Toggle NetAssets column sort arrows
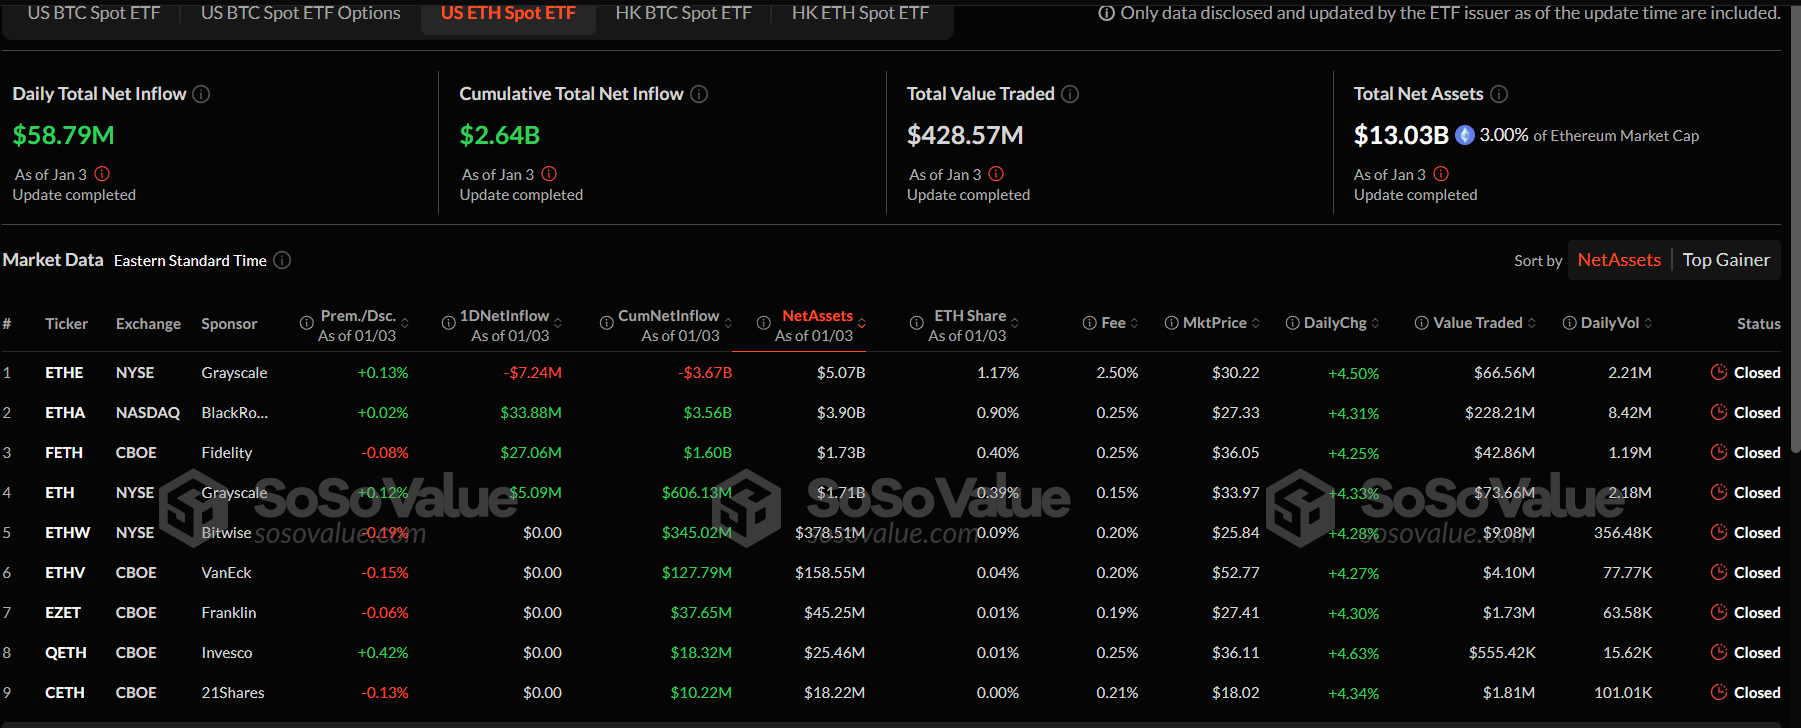1801x728 pixels. pyautogui.click(x=862, y=323)
